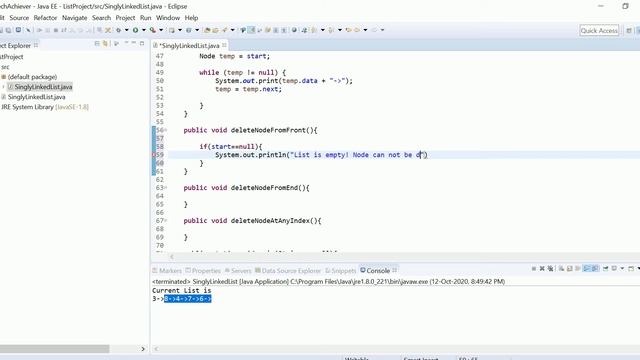Switch to the Servers tab
Image resolution: width=640 pixels, height=360 pixels.
[238, 271]
